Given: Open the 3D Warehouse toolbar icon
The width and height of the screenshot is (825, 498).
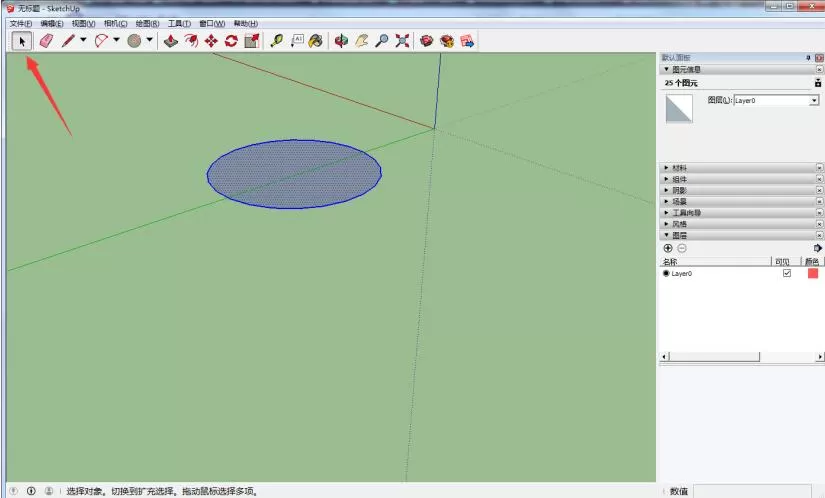Looking at the screenshot, I should 427,41.
